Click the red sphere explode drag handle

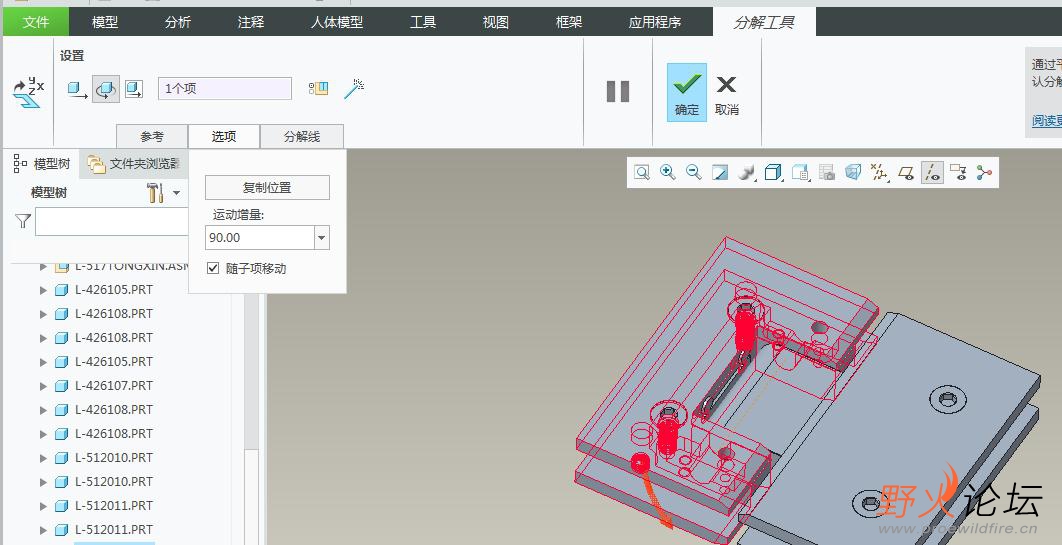[x=640, y=462]
